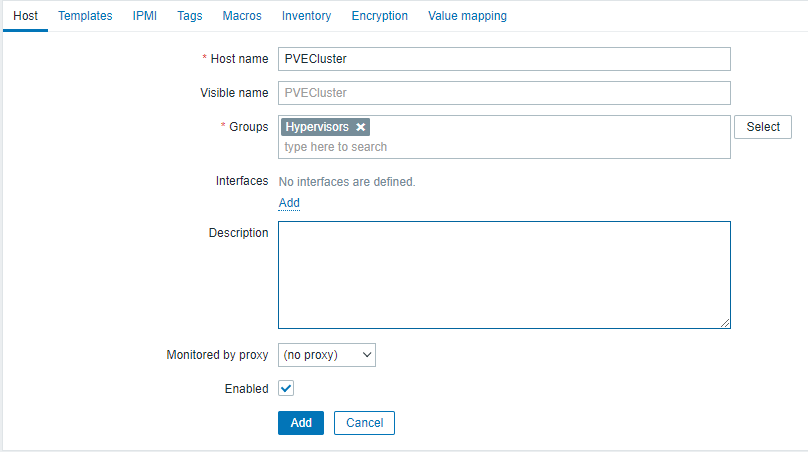This screenshot has height=452, width=808.
Task: Click the Visible name field
Action: (504, 93)
